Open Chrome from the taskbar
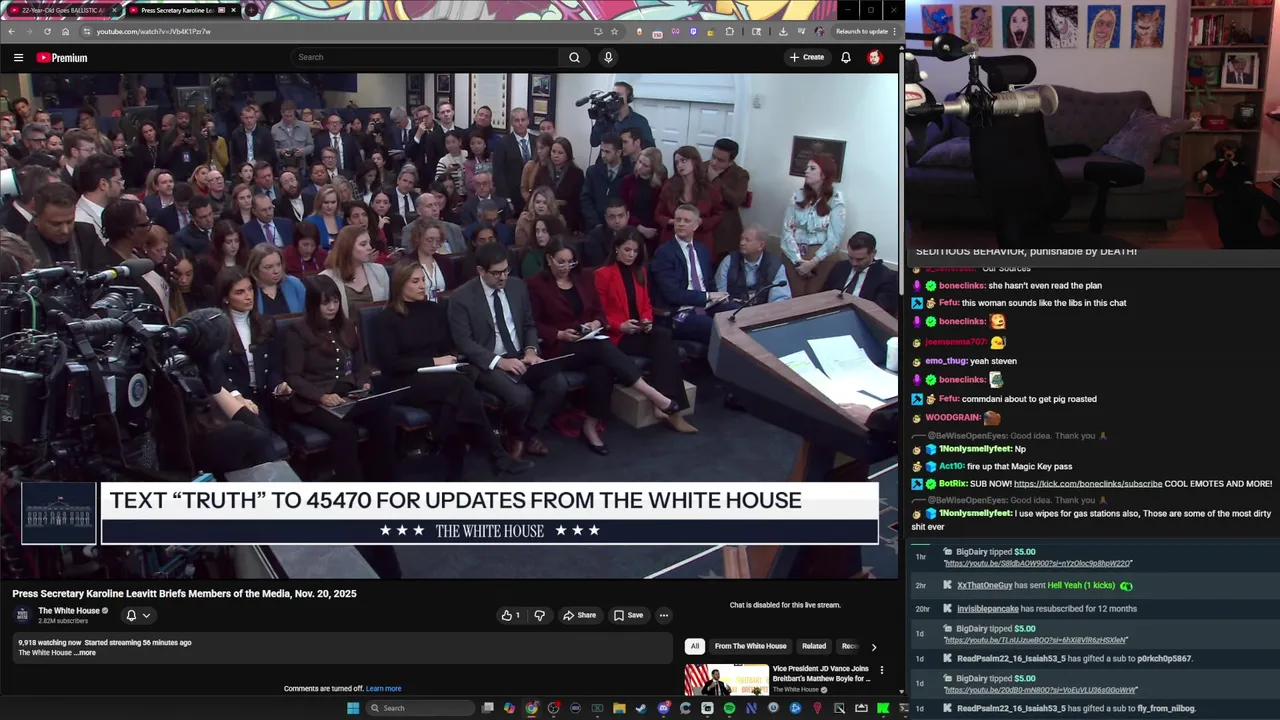1280x720 pixels. pos(531,708)
